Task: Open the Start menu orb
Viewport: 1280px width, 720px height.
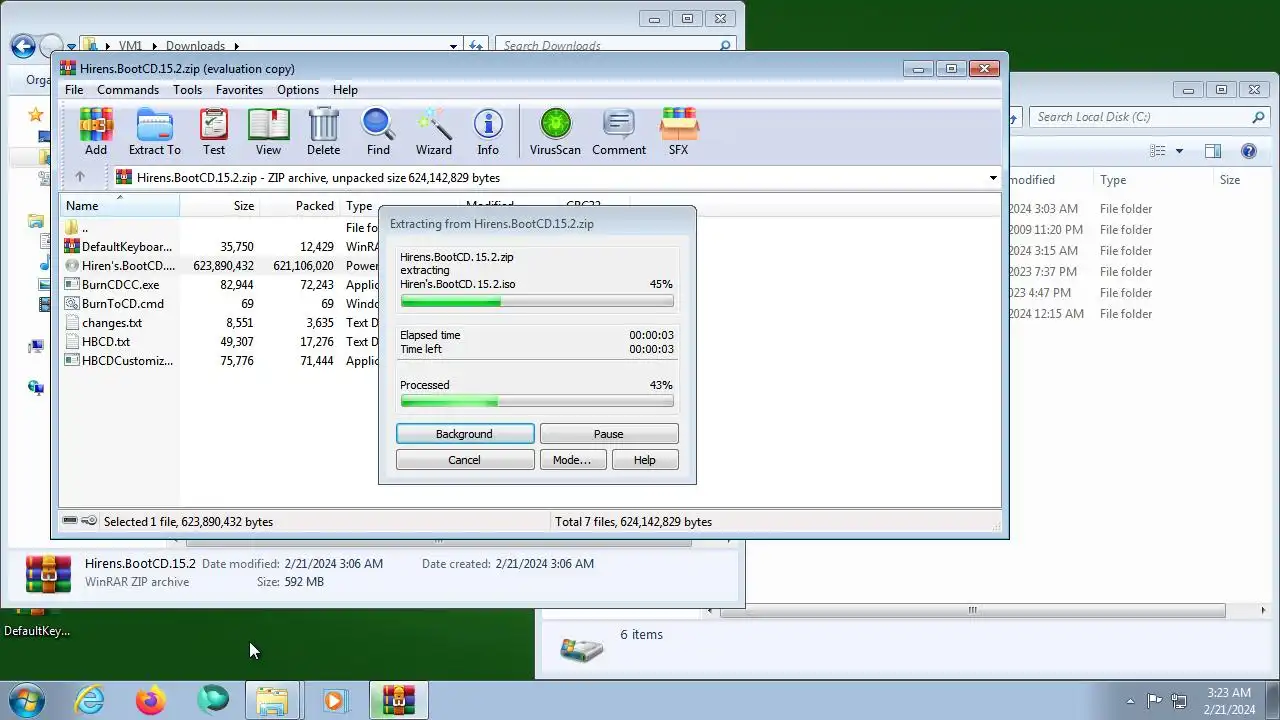Action: (26, 700)
